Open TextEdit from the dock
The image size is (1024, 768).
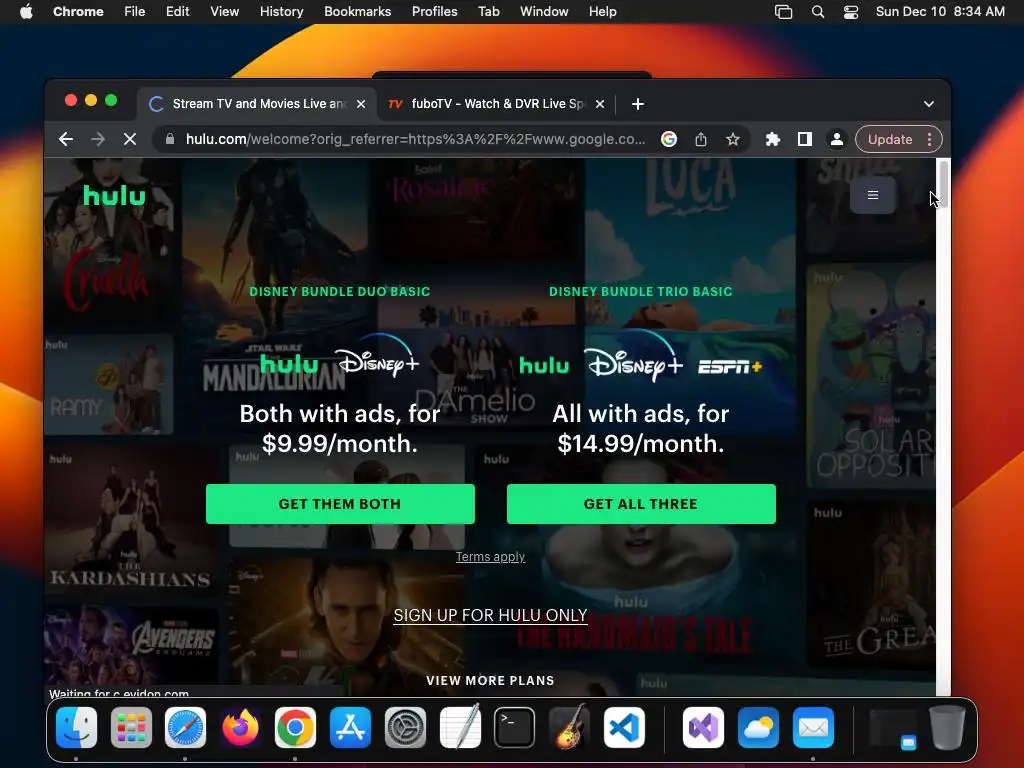(460, 728)
